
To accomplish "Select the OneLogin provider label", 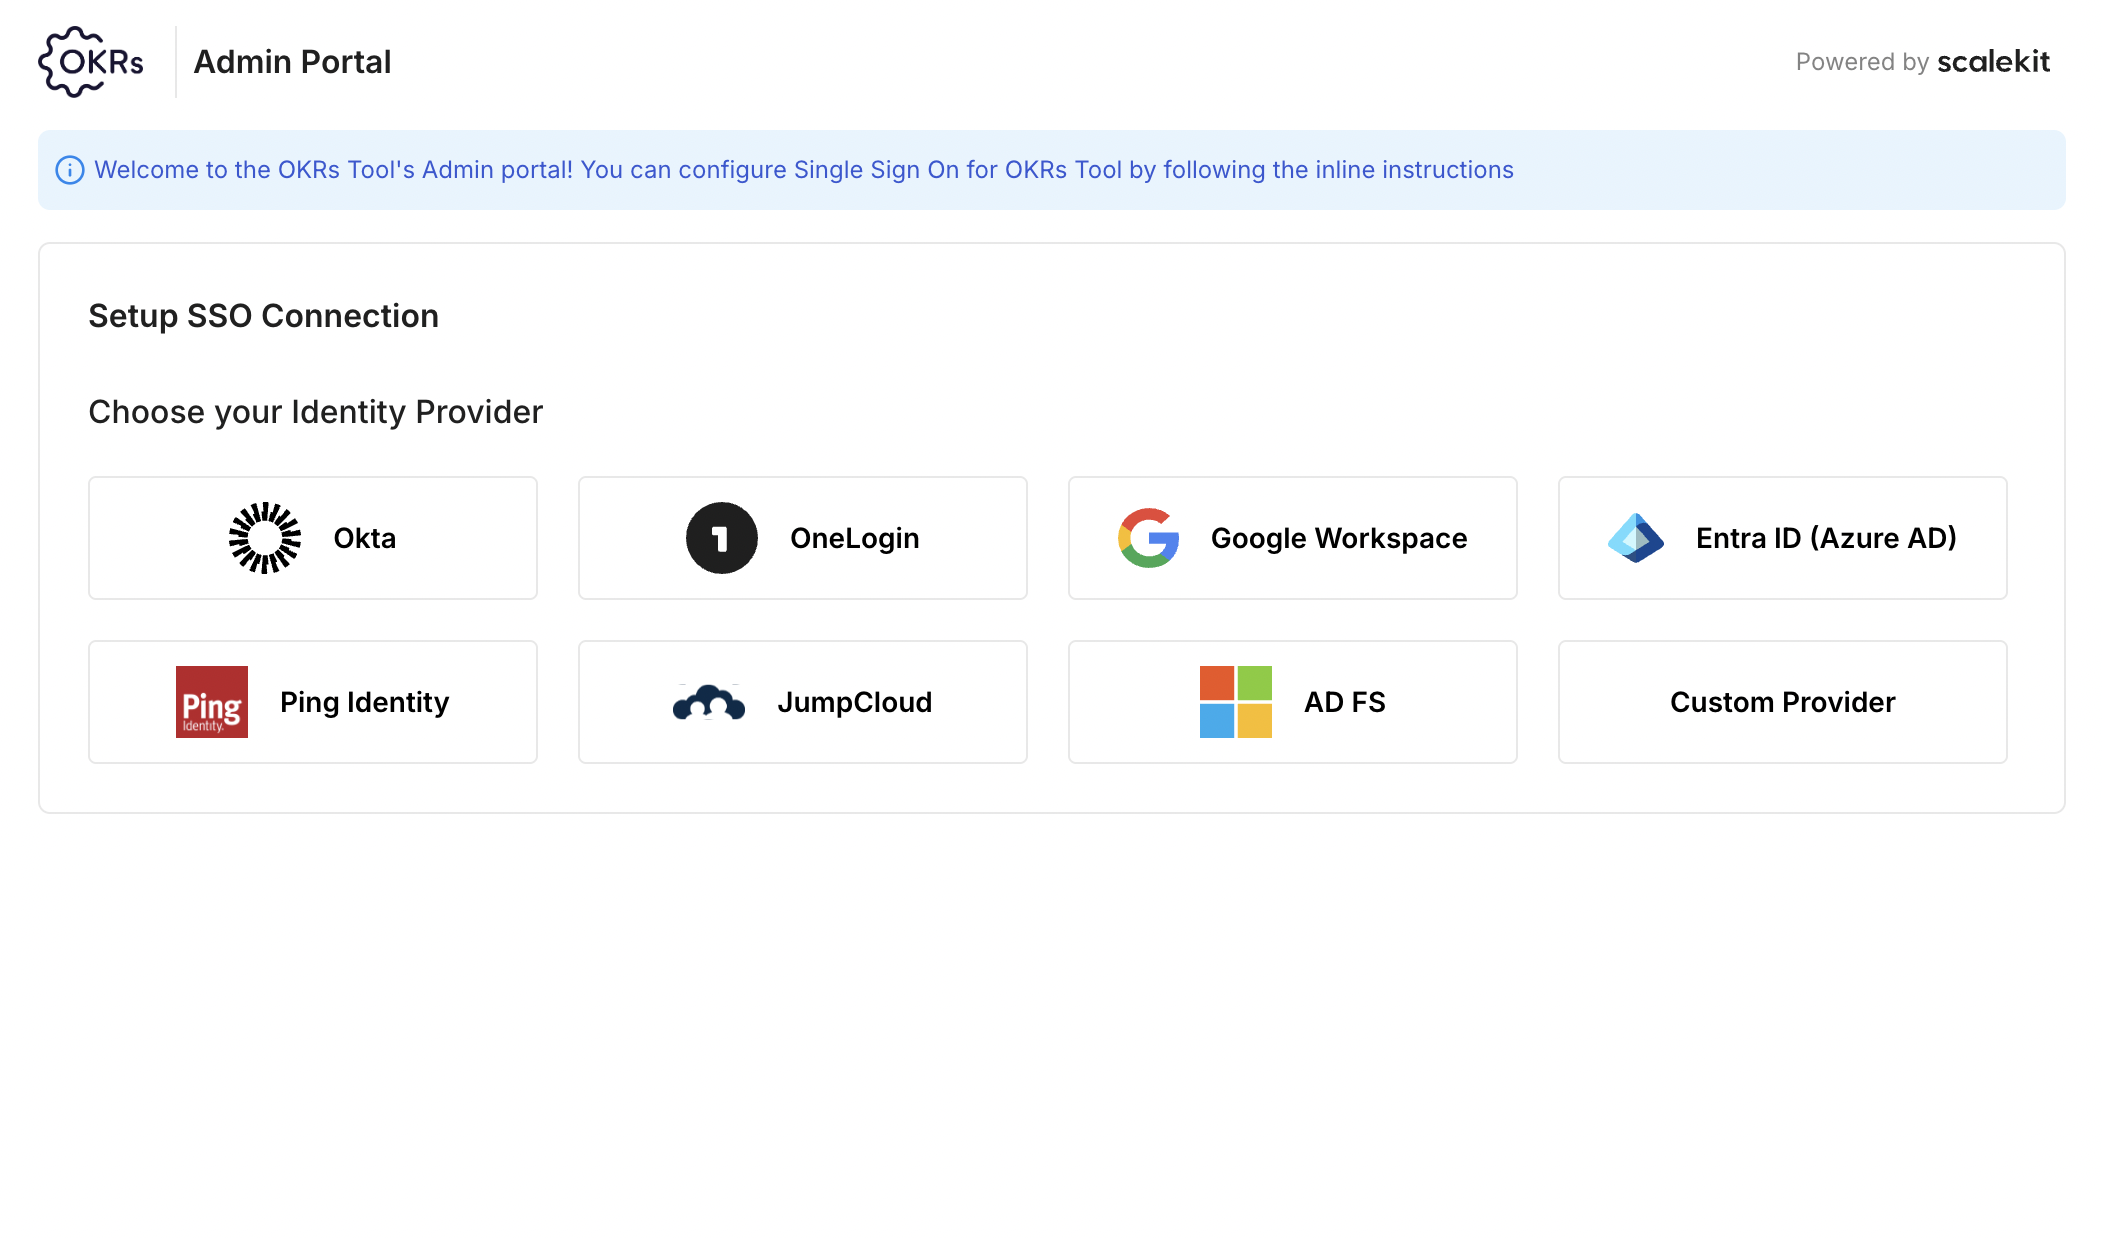I will 855,538.
